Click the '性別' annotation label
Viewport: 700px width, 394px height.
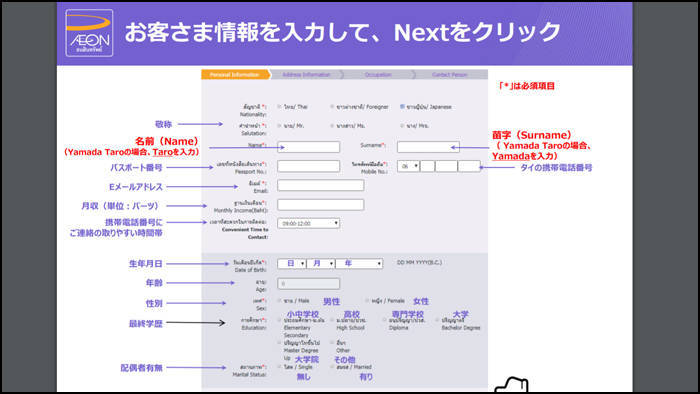pos(154,303)
